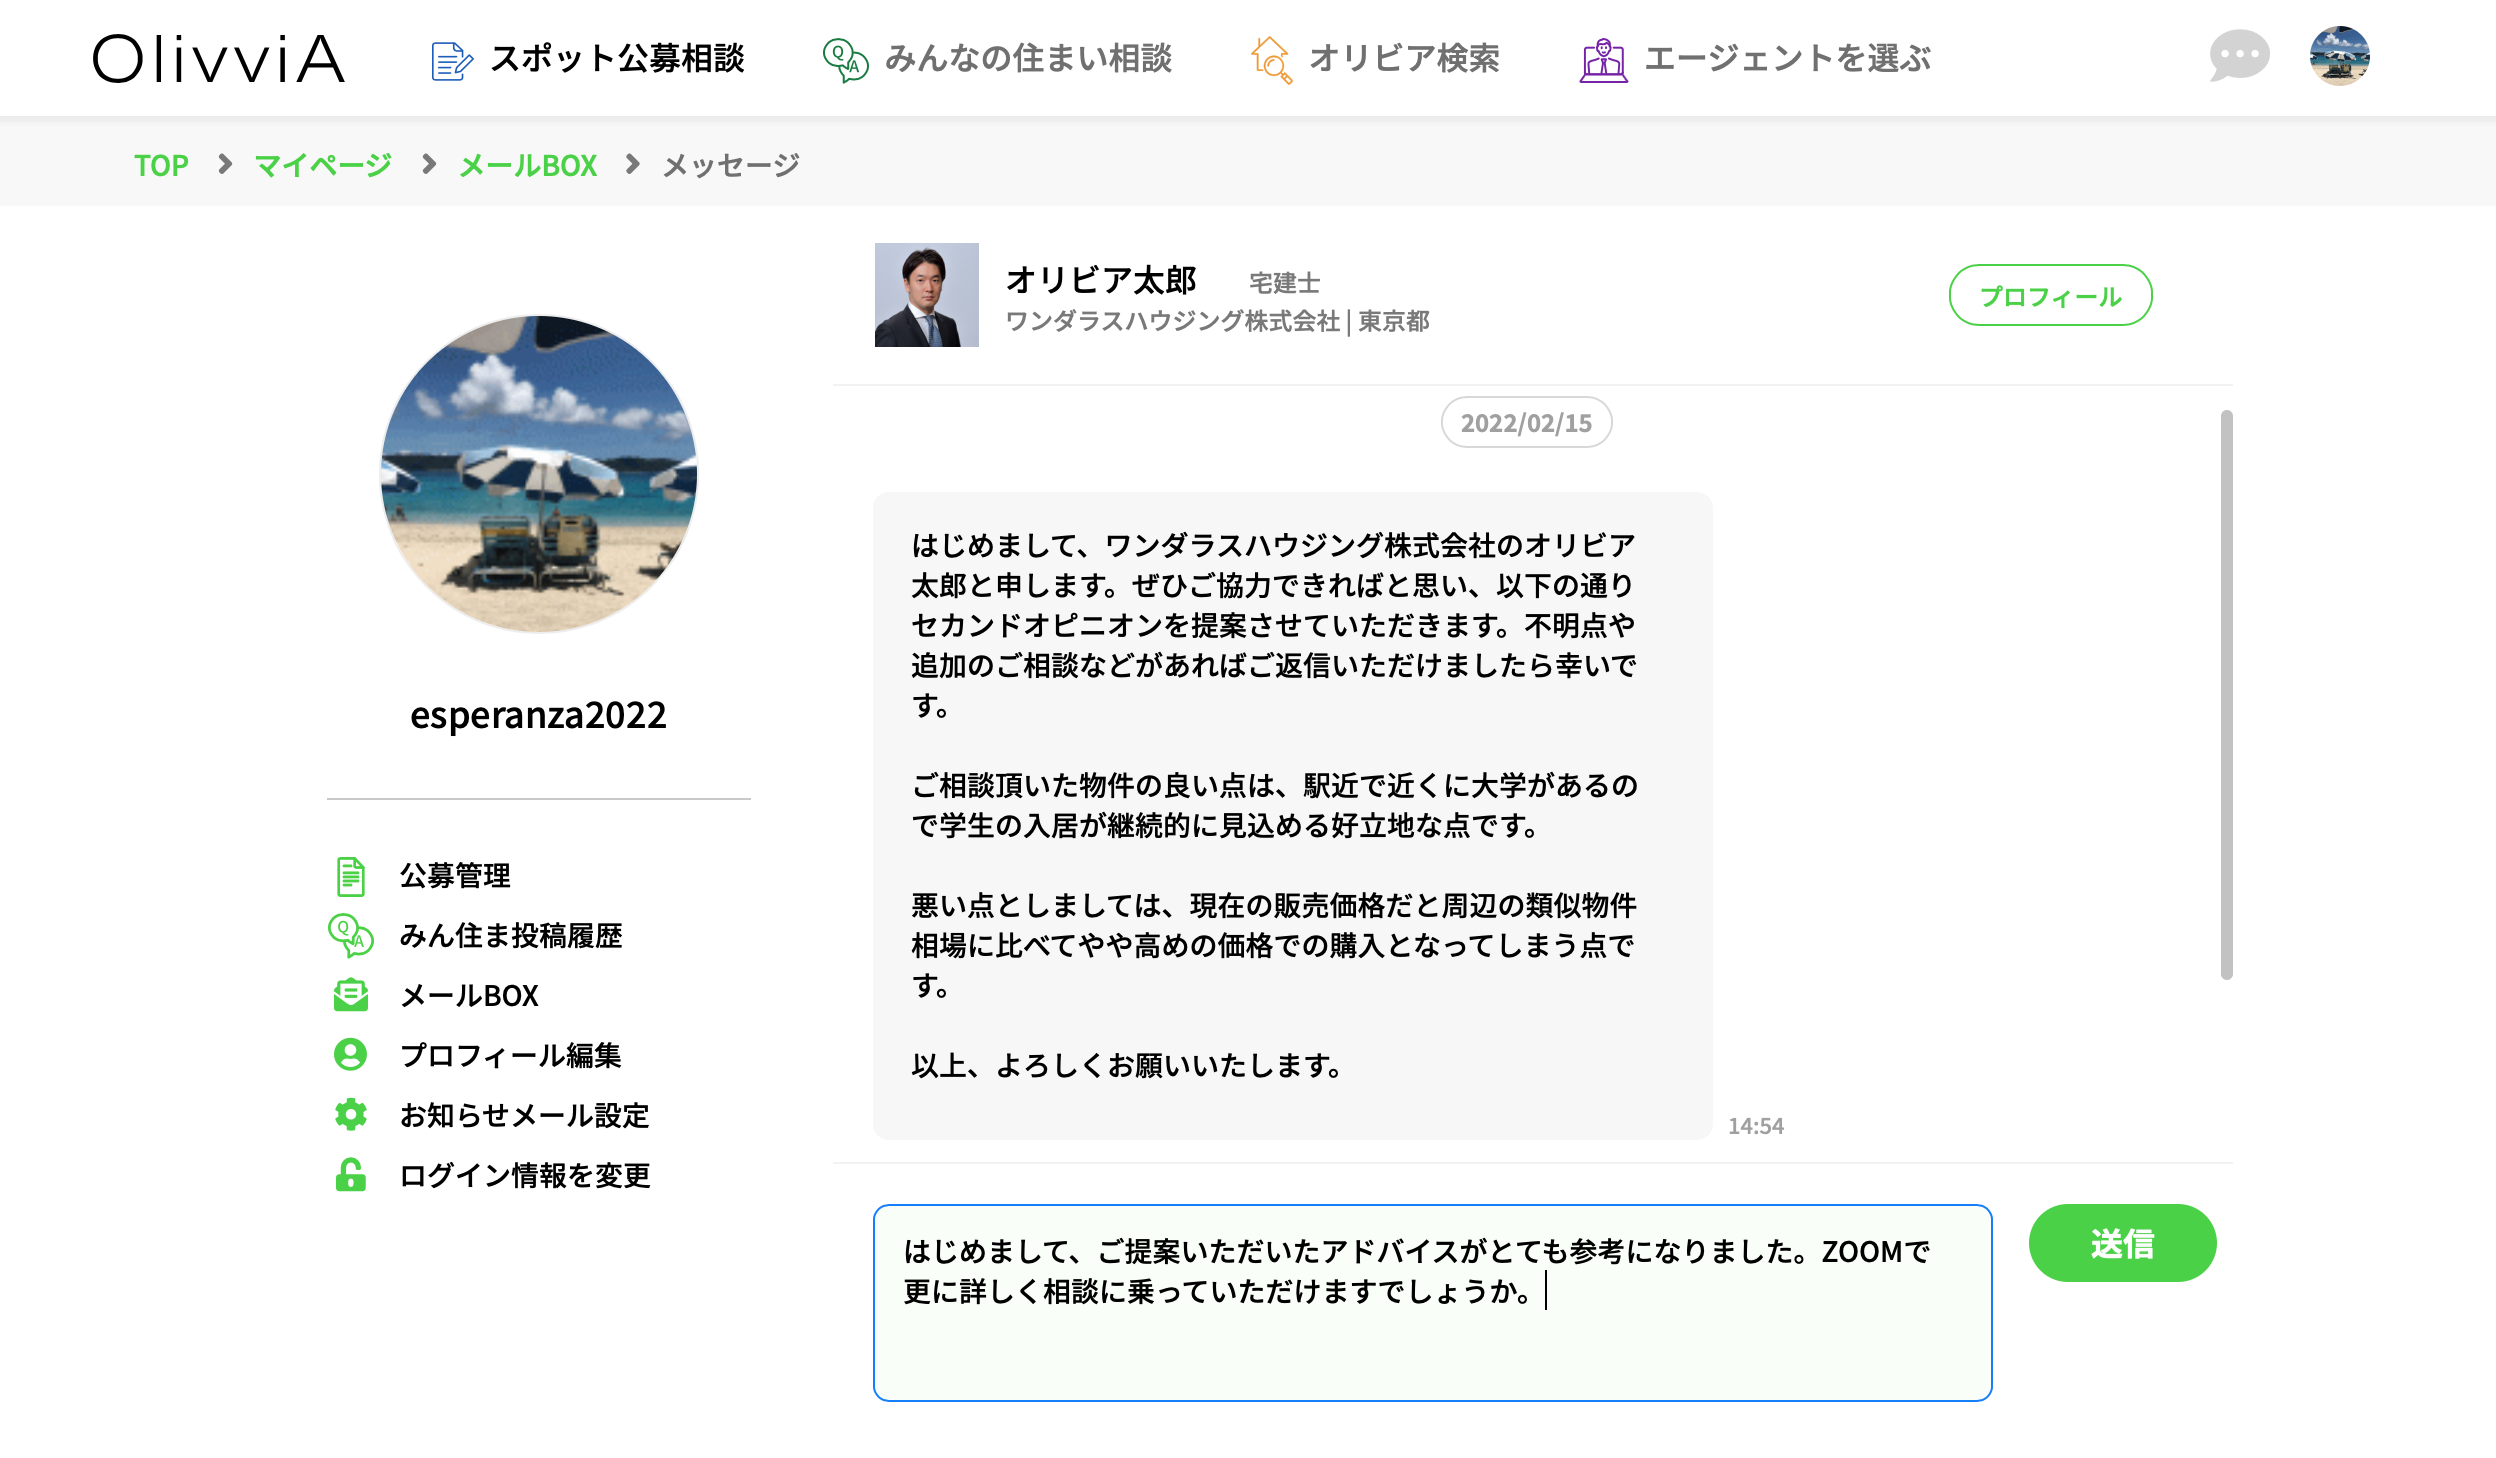Navigate to TOP breadcrumb link
2496x1458 pixels.
click(162, 165)
